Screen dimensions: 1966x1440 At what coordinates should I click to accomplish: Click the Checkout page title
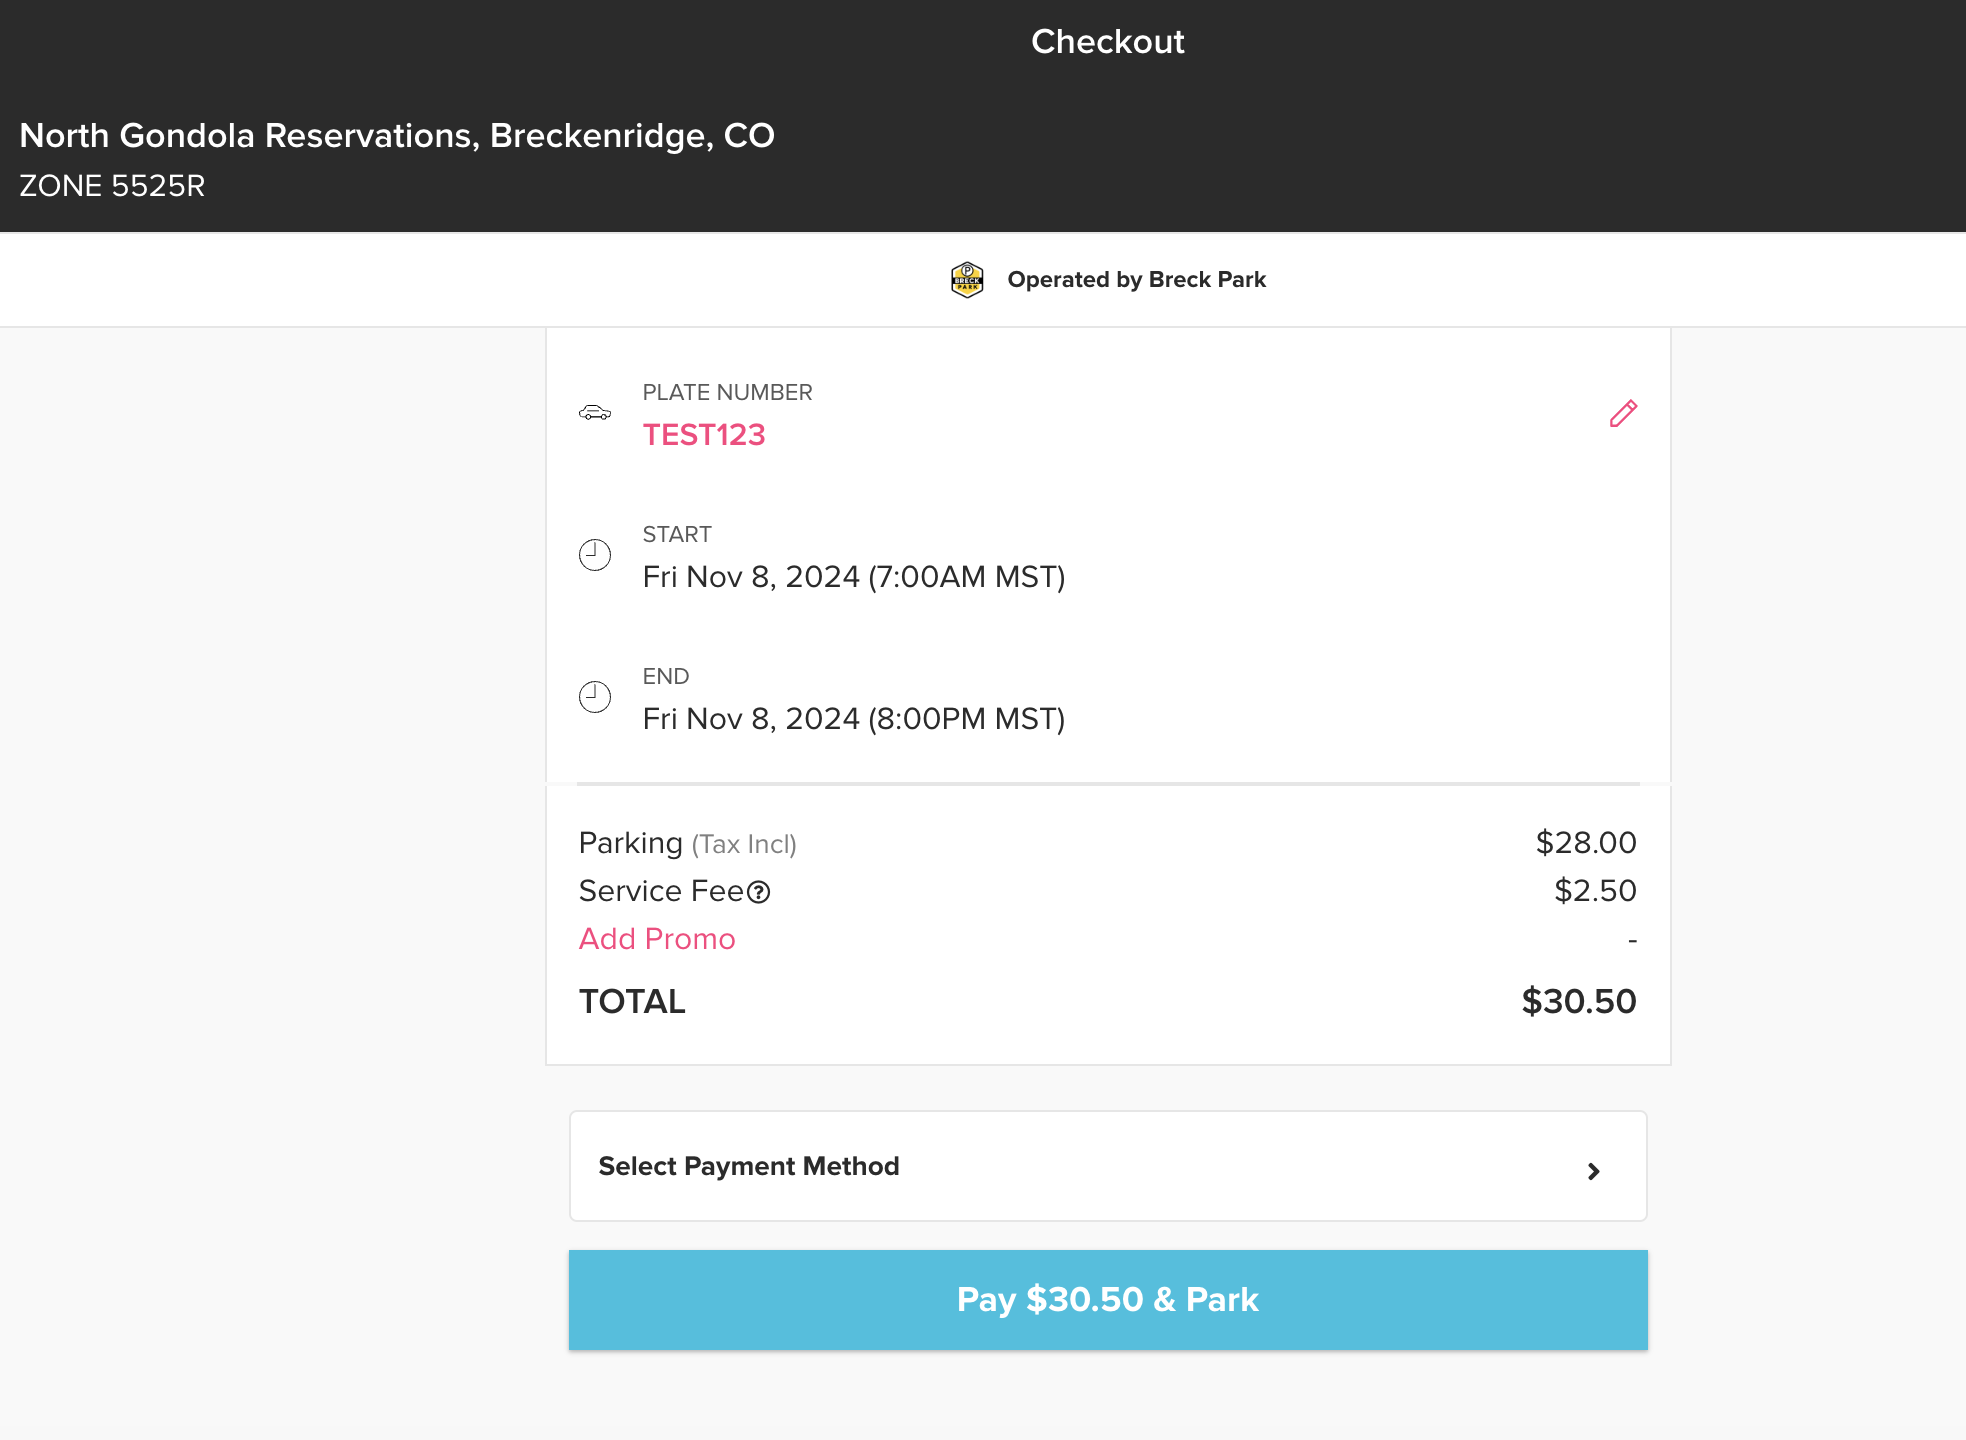point(1107,42)
